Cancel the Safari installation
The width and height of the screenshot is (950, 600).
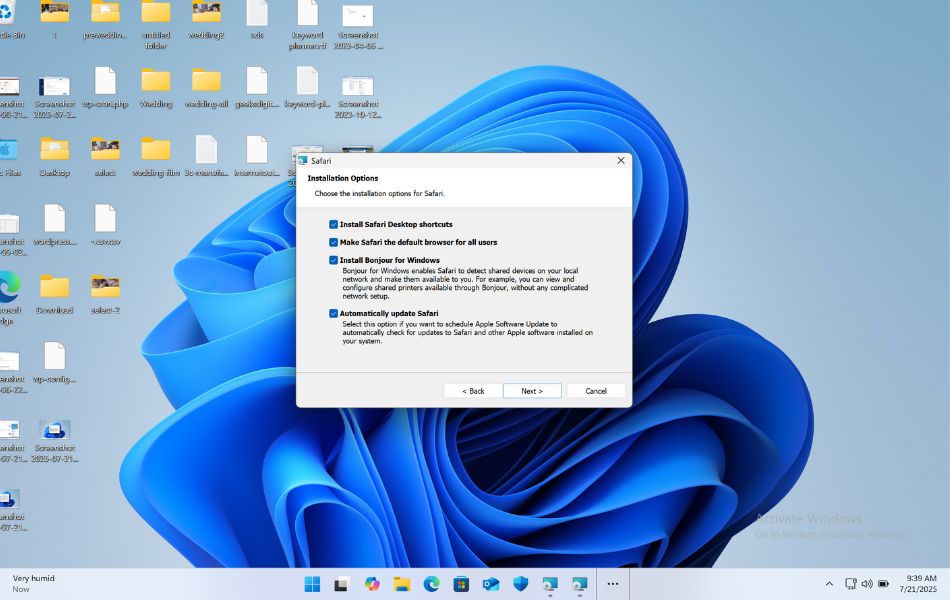[x=595, y=390]
